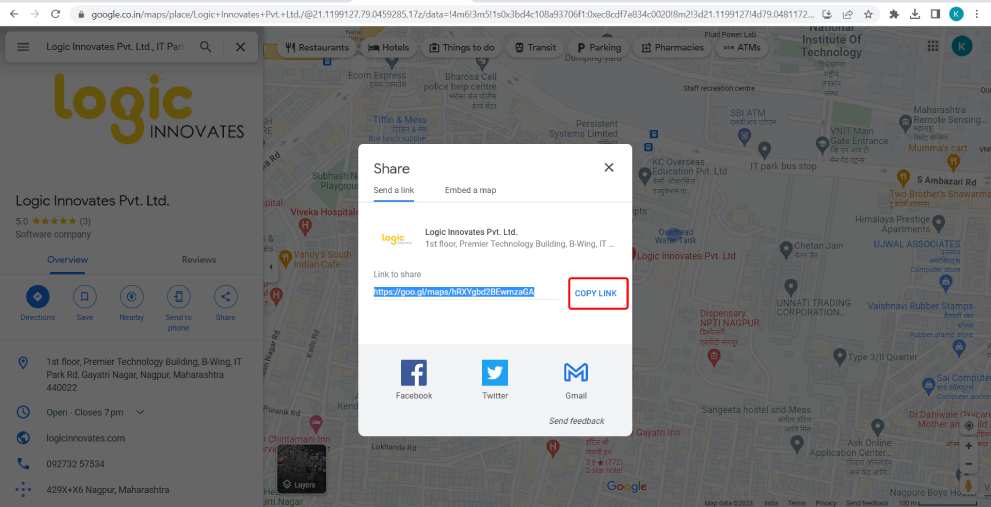The width and height of the screenshot is (991, 507).
Task: Click the my location button
Action: [x=969, y=425]
